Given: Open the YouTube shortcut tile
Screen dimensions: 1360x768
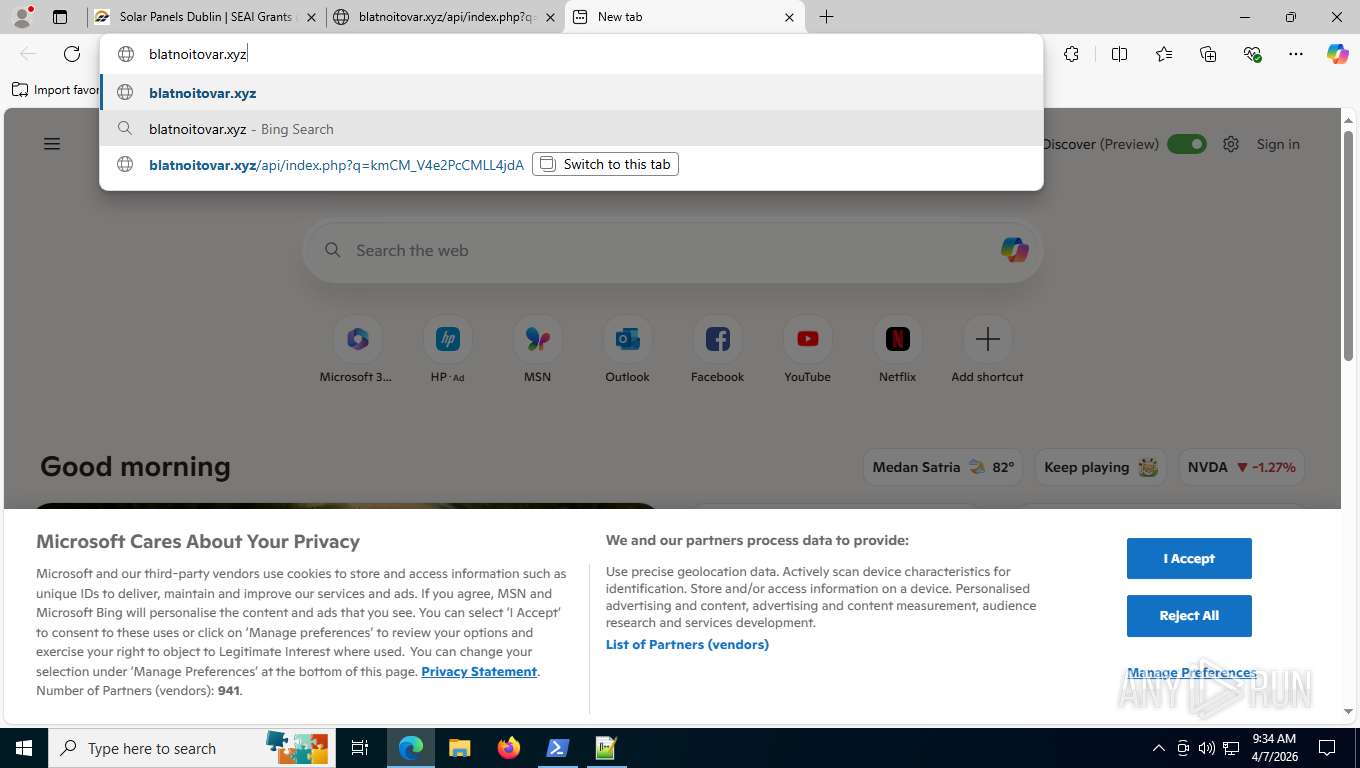Looking at the screenshot, I should click(x=807, y=350).
